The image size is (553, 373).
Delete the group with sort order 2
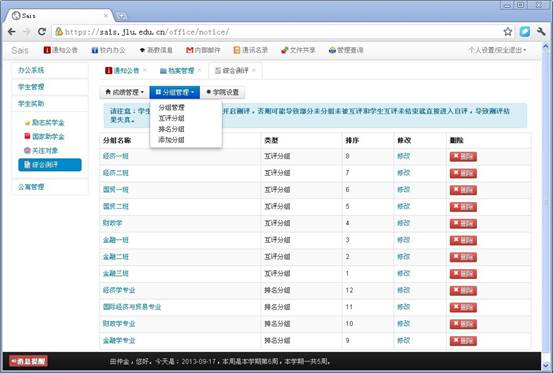(463, 257)
